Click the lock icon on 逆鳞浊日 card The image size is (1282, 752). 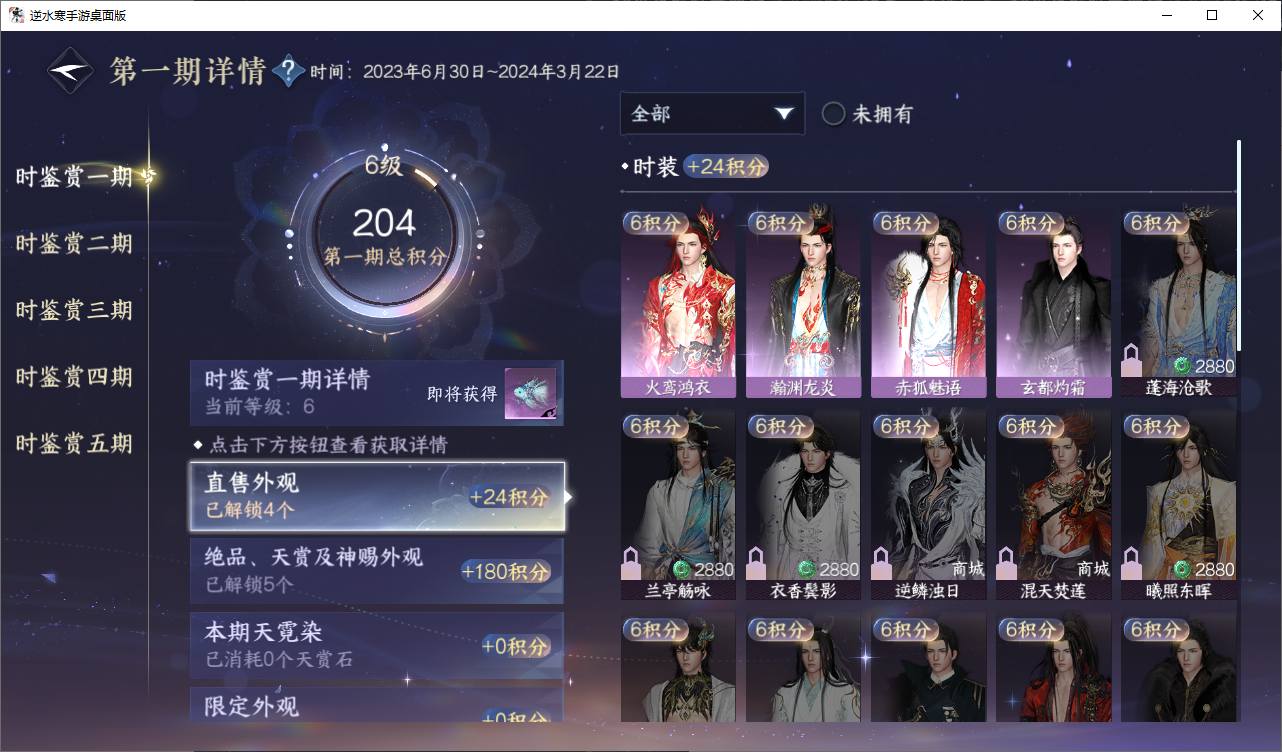[882, 563]
